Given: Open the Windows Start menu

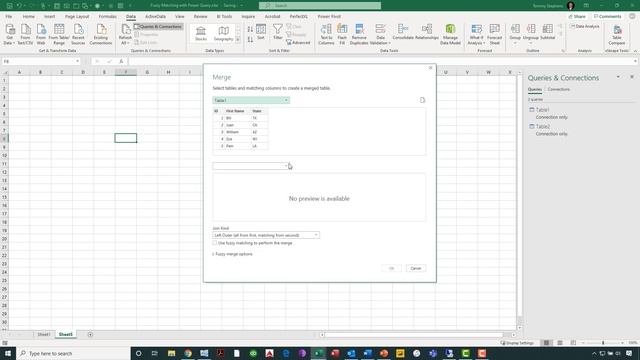Looking at the screenshot, I should 8,353.
